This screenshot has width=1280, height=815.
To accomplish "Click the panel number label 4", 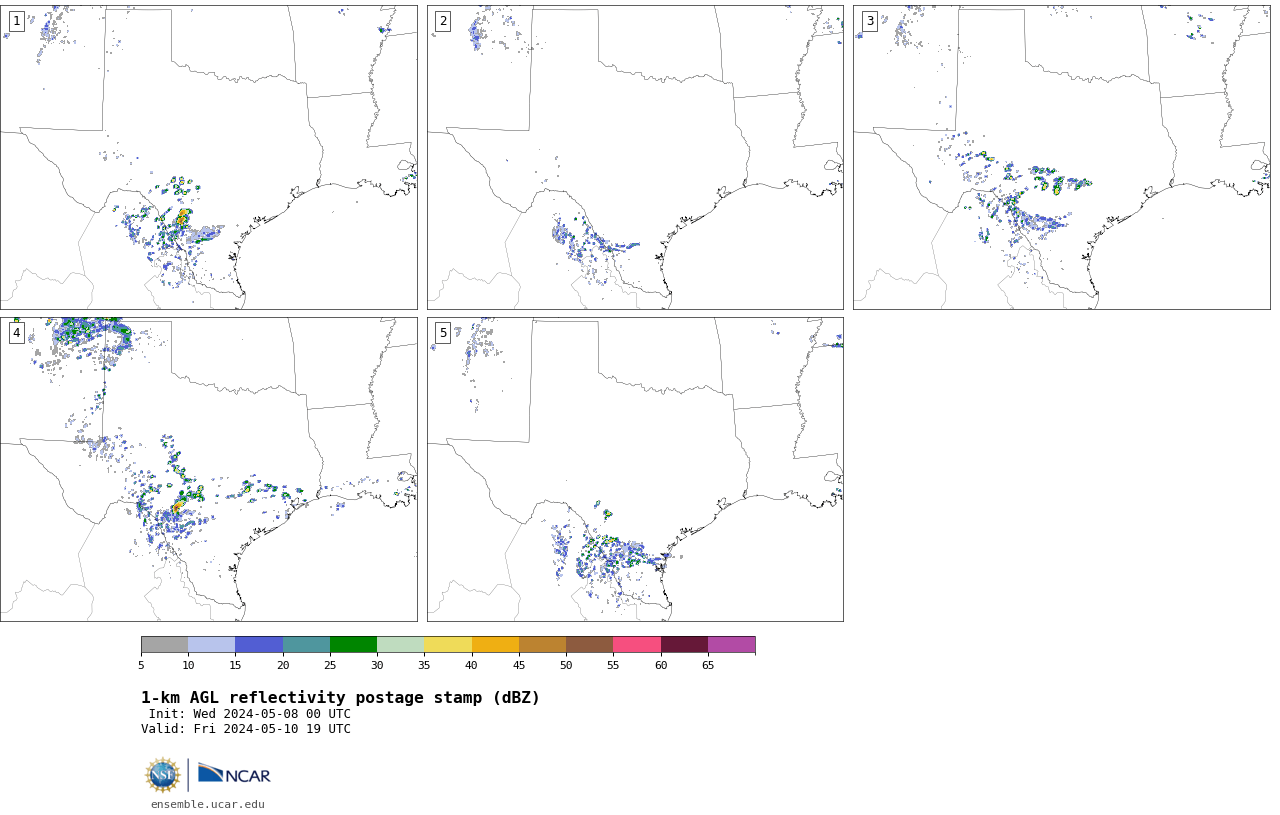I will [16, 333].
